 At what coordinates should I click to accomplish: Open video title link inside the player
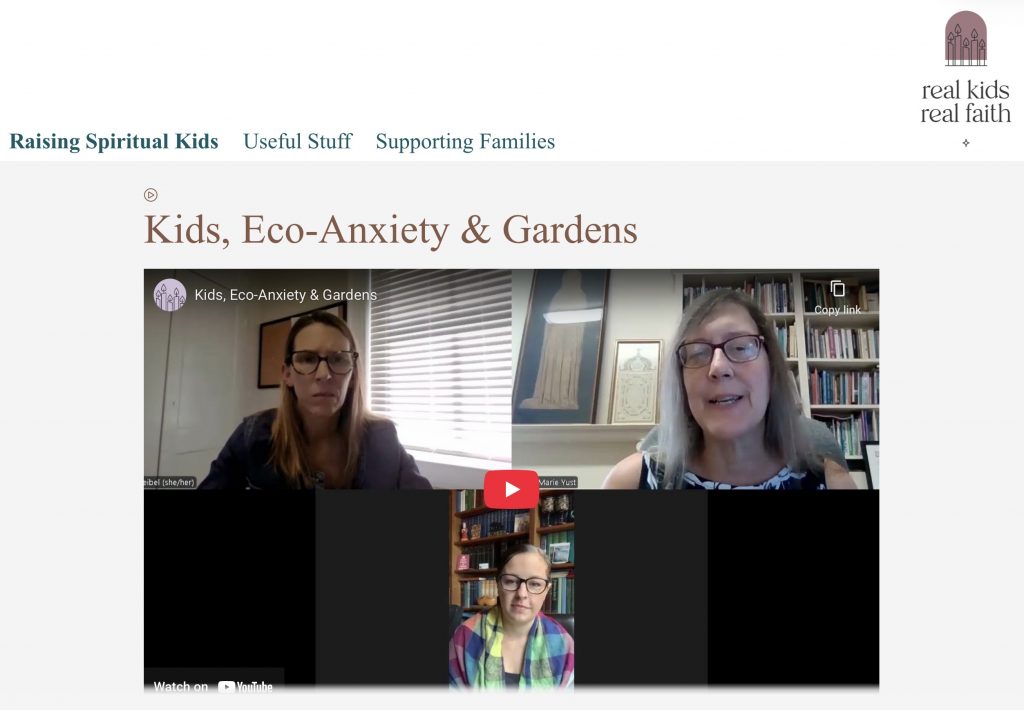(x=285, y=295)
